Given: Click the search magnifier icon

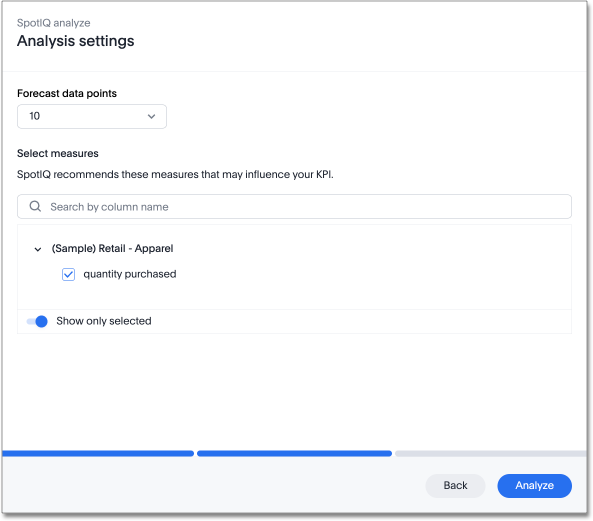Looking at the screenshot, I should point(35,206).
